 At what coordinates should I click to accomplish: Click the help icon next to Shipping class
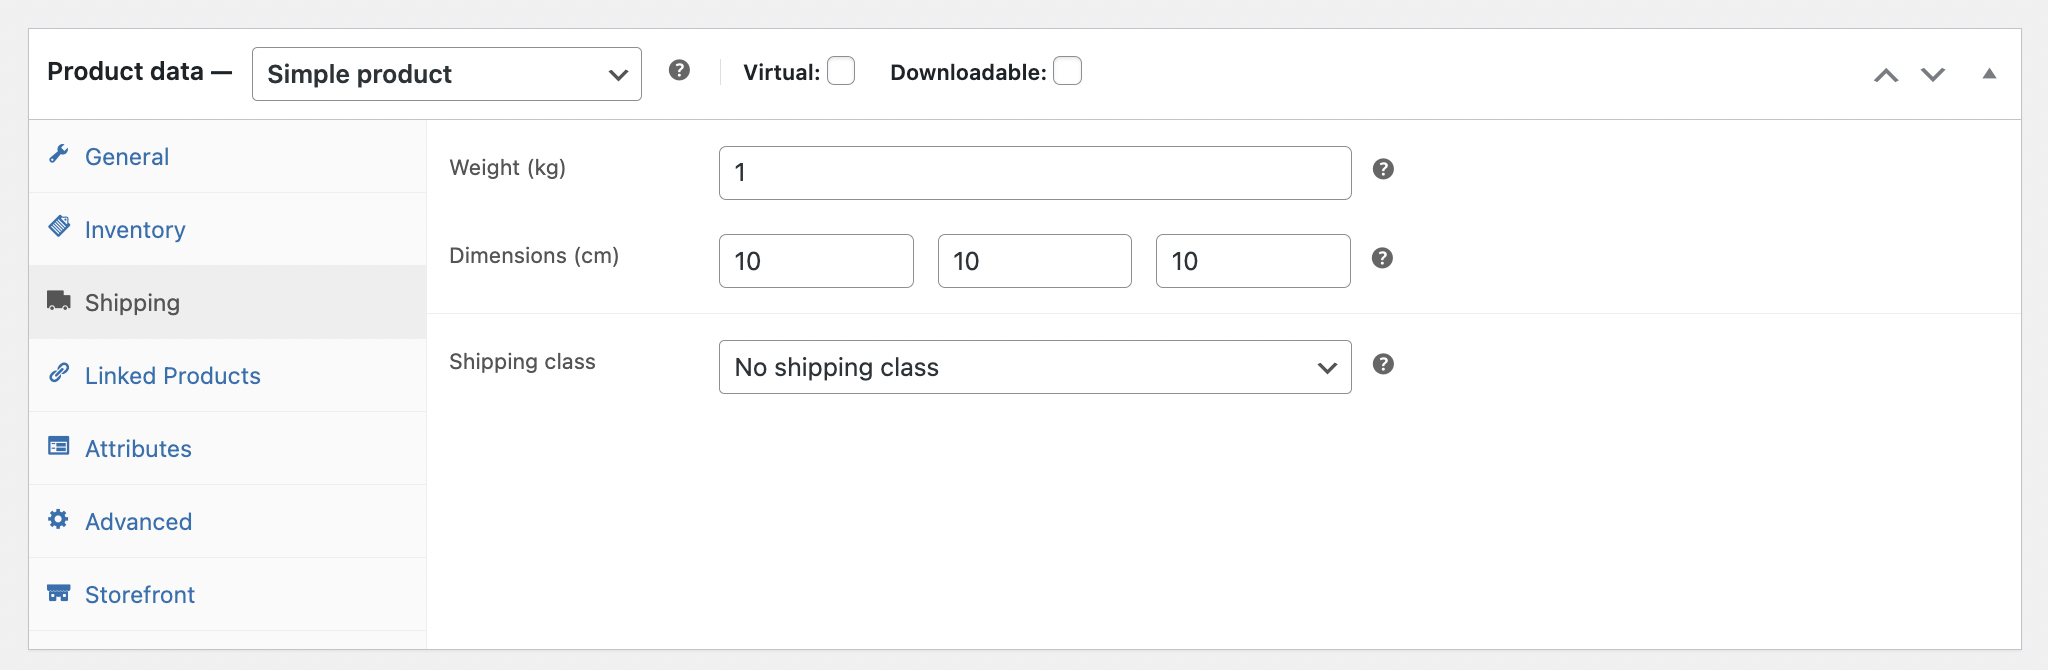point(1385,365)
